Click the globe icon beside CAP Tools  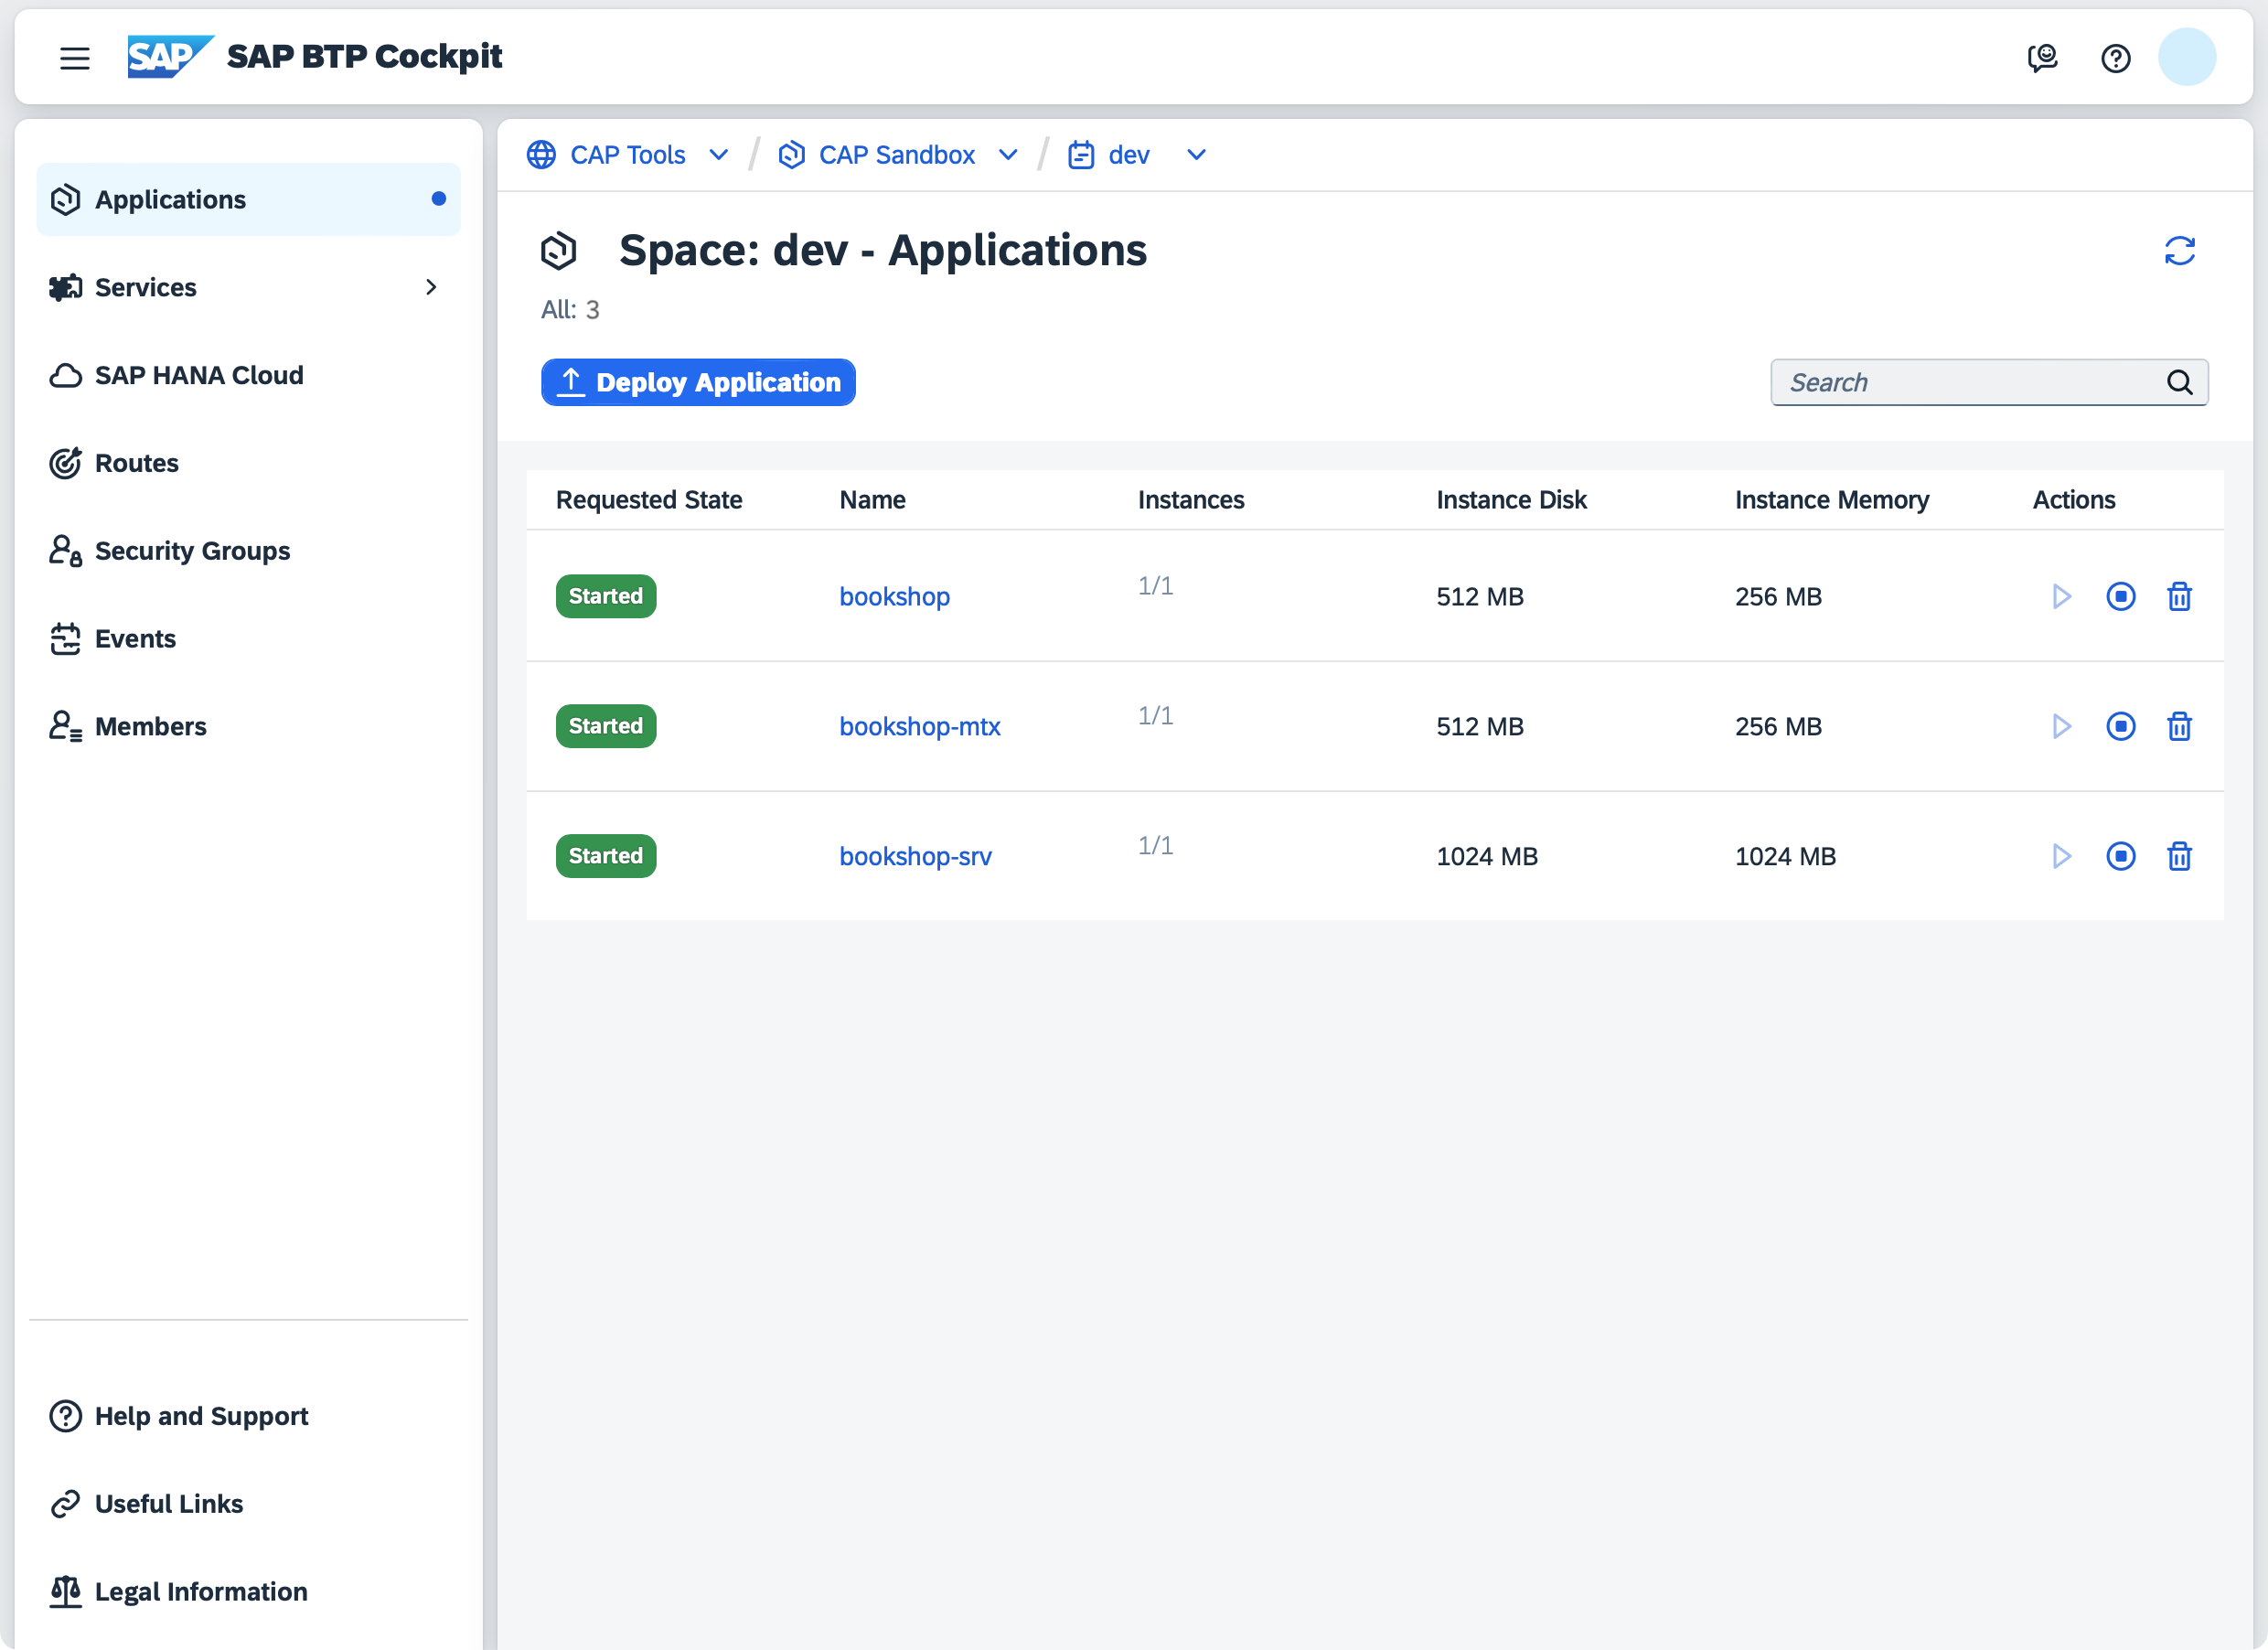click(541, 155)
